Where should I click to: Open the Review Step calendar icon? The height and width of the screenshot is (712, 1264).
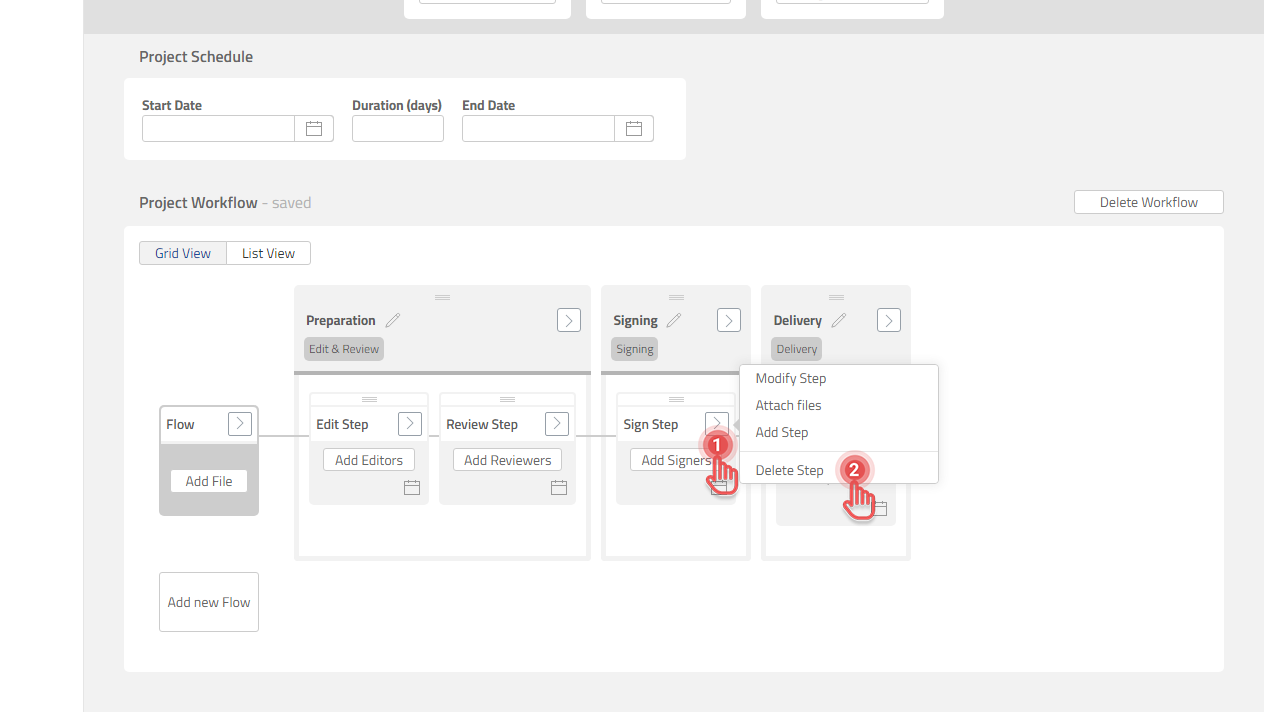pos(559,487)
